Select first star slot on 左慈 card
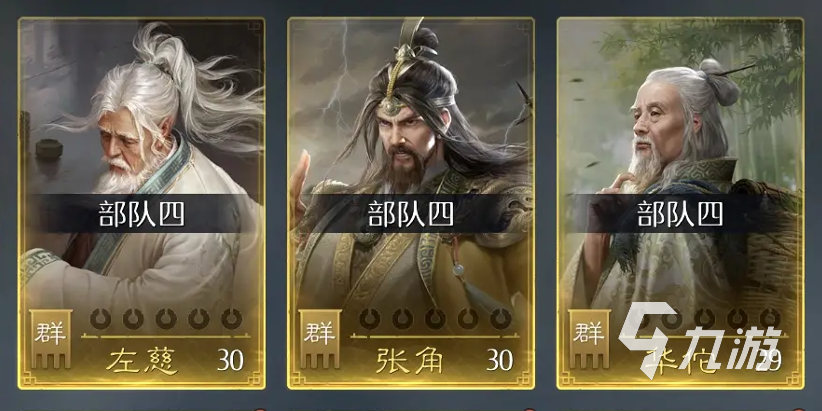Screen dimensions: 822x411 [x=101, y=318]
